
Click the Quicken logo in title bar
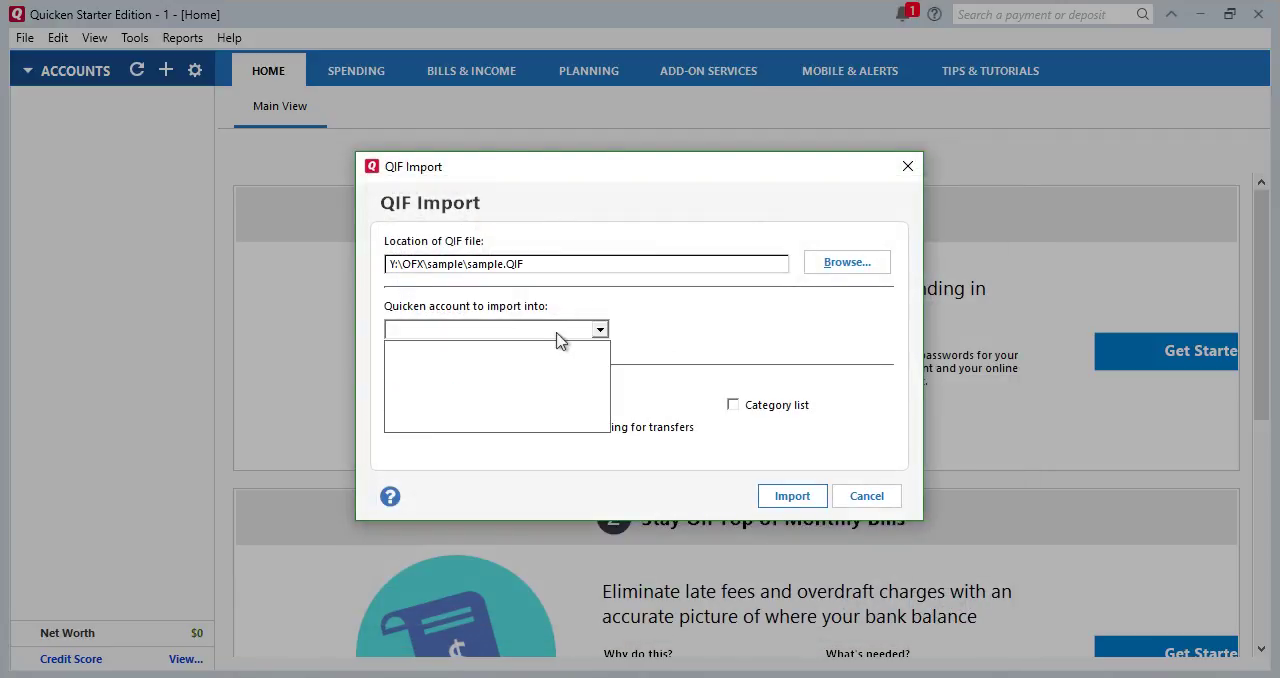pos(16,14)
